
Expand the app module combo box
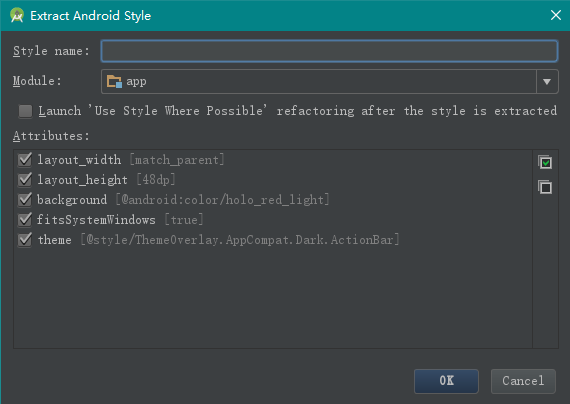[x=329, y=81]
